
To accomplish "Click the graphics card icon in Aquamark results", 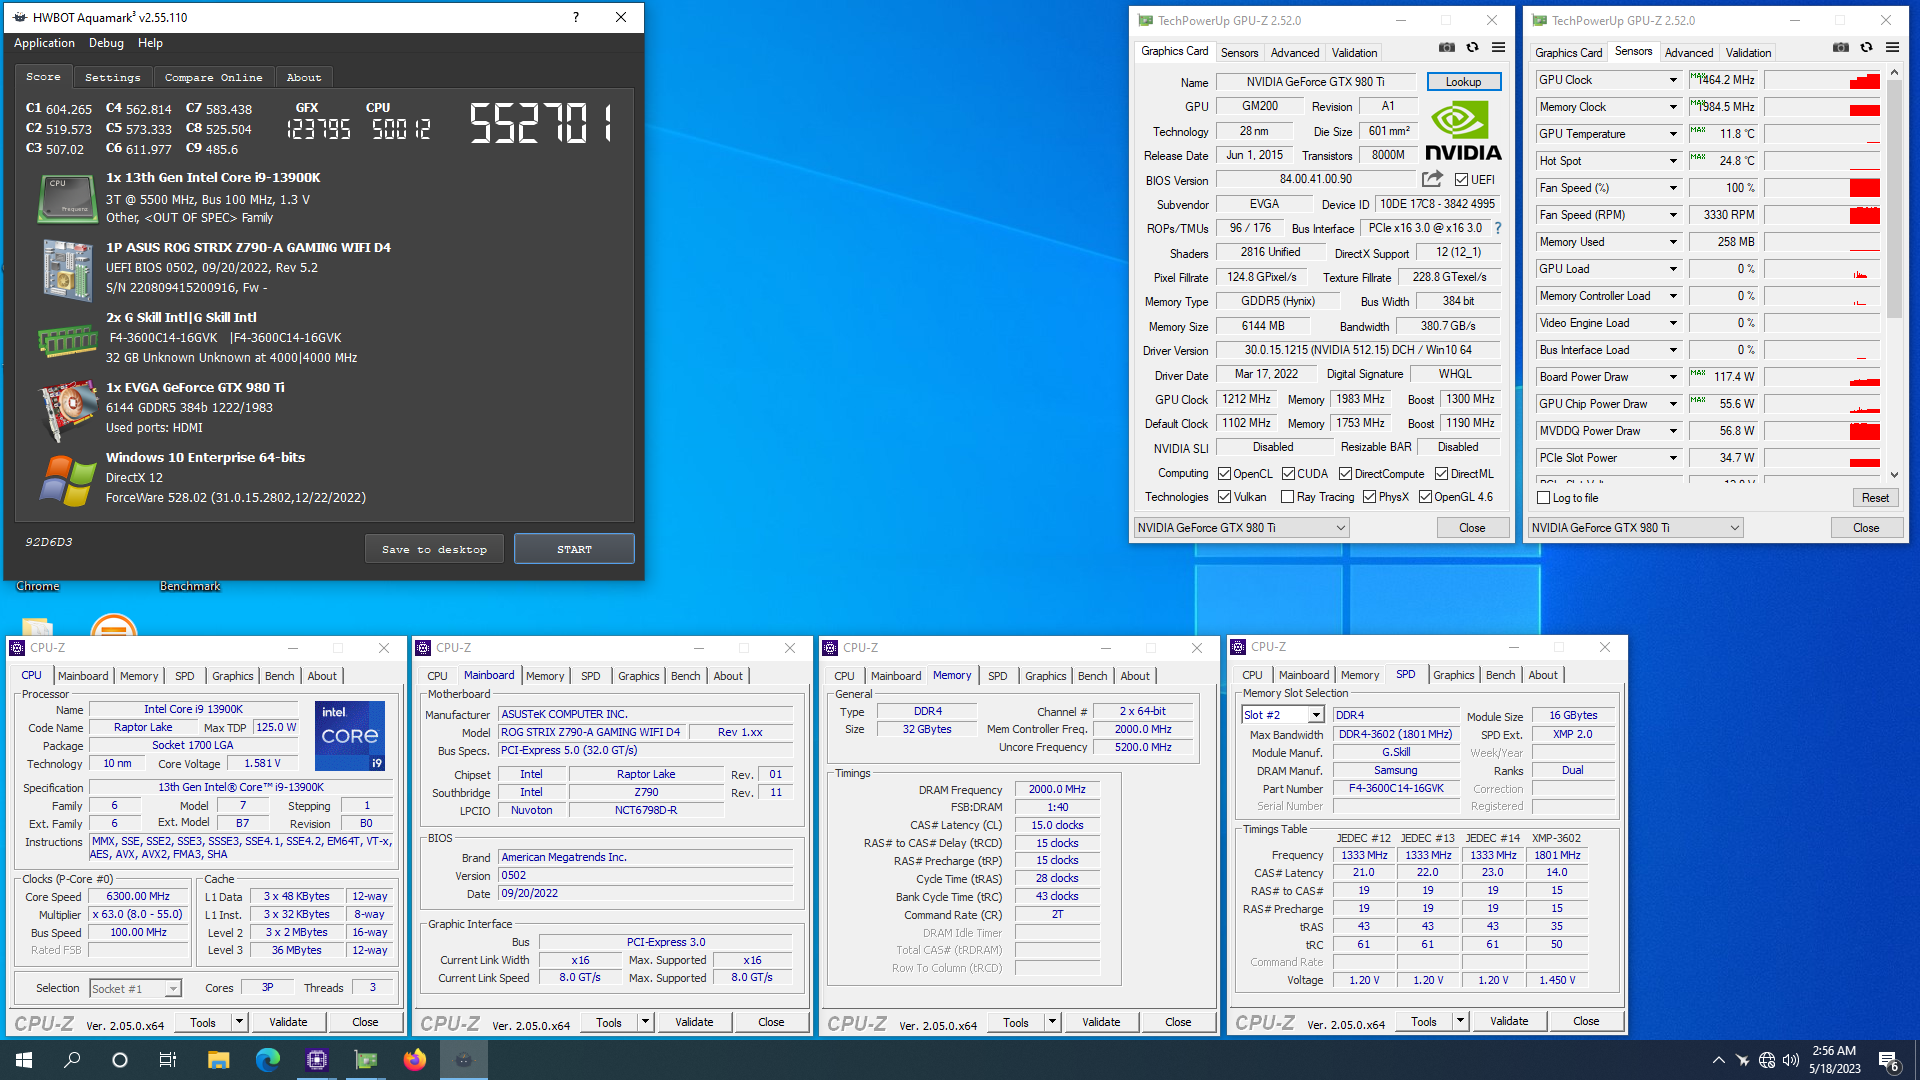I will click(67, 410).
